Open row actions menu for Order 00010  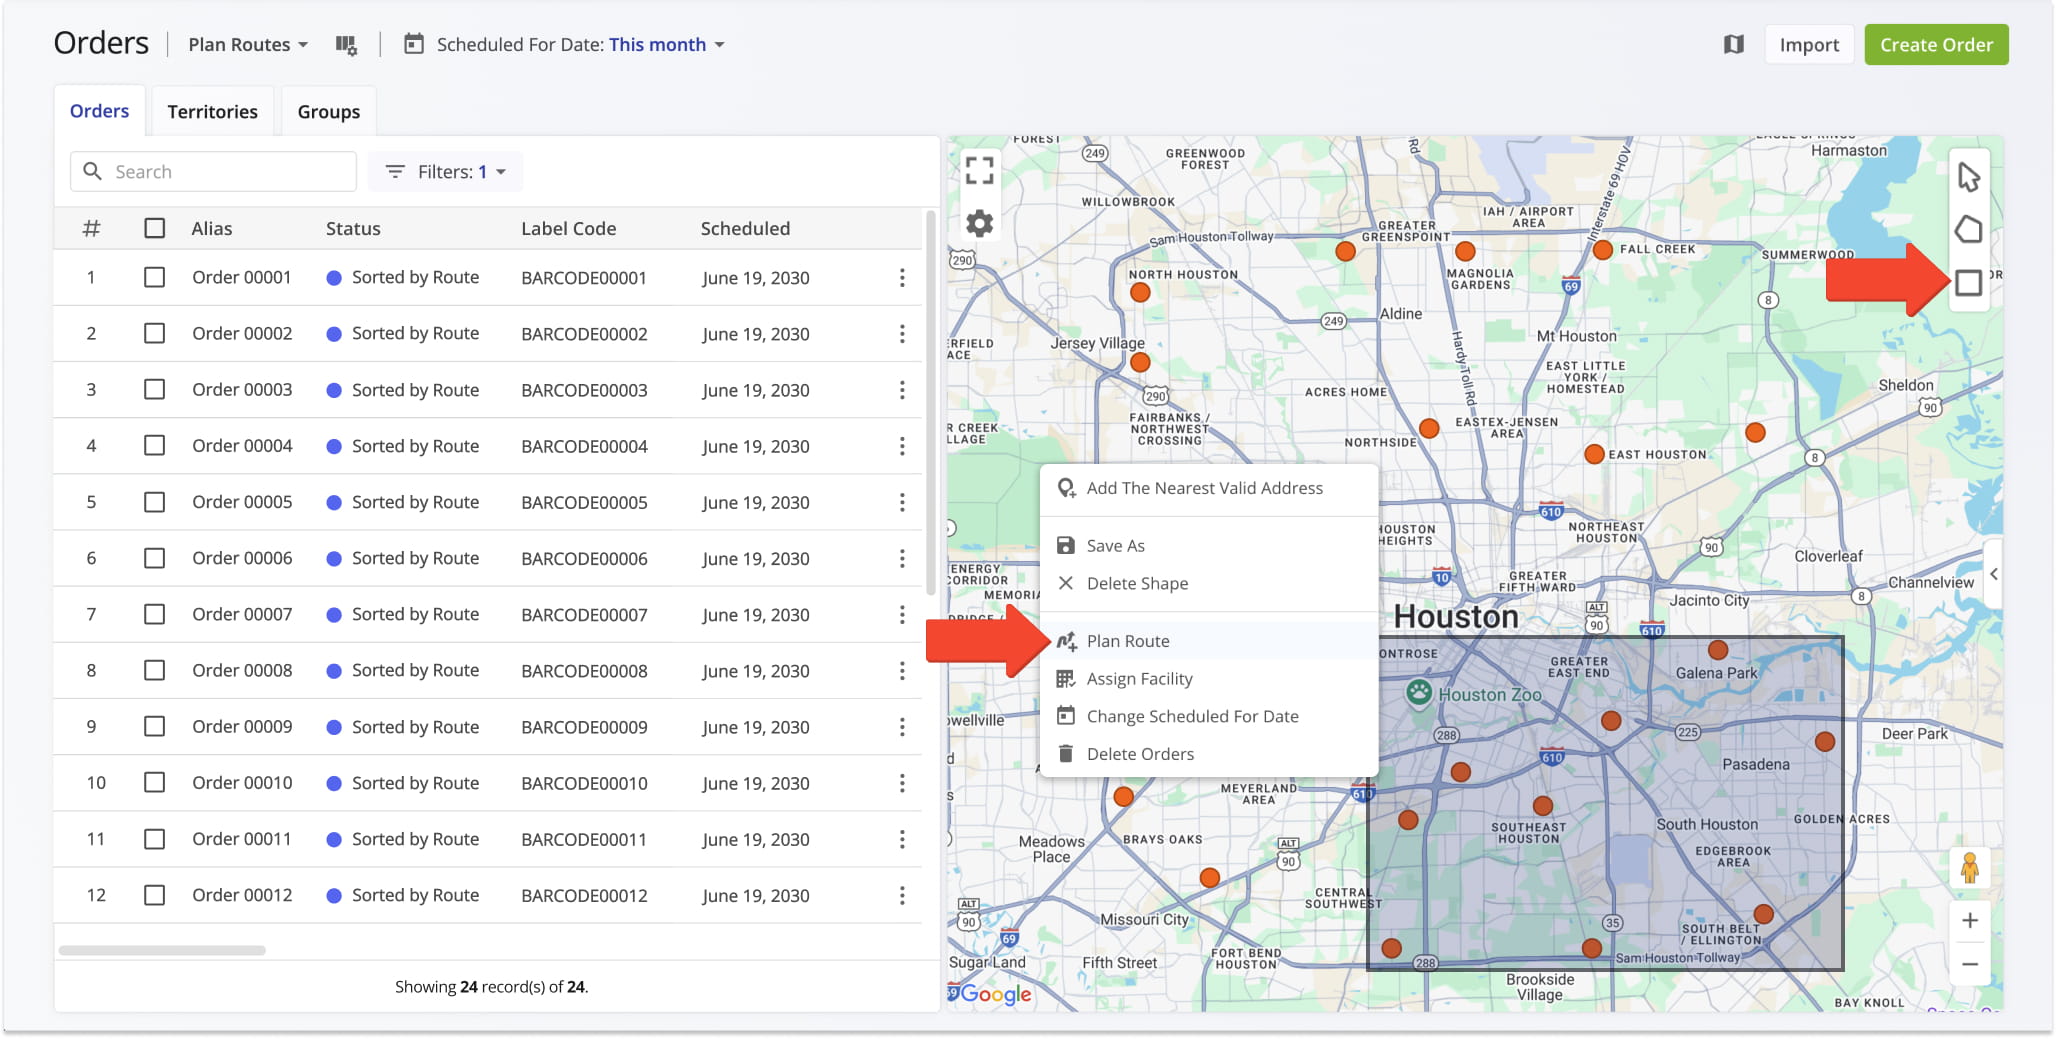tap(902, 783)
